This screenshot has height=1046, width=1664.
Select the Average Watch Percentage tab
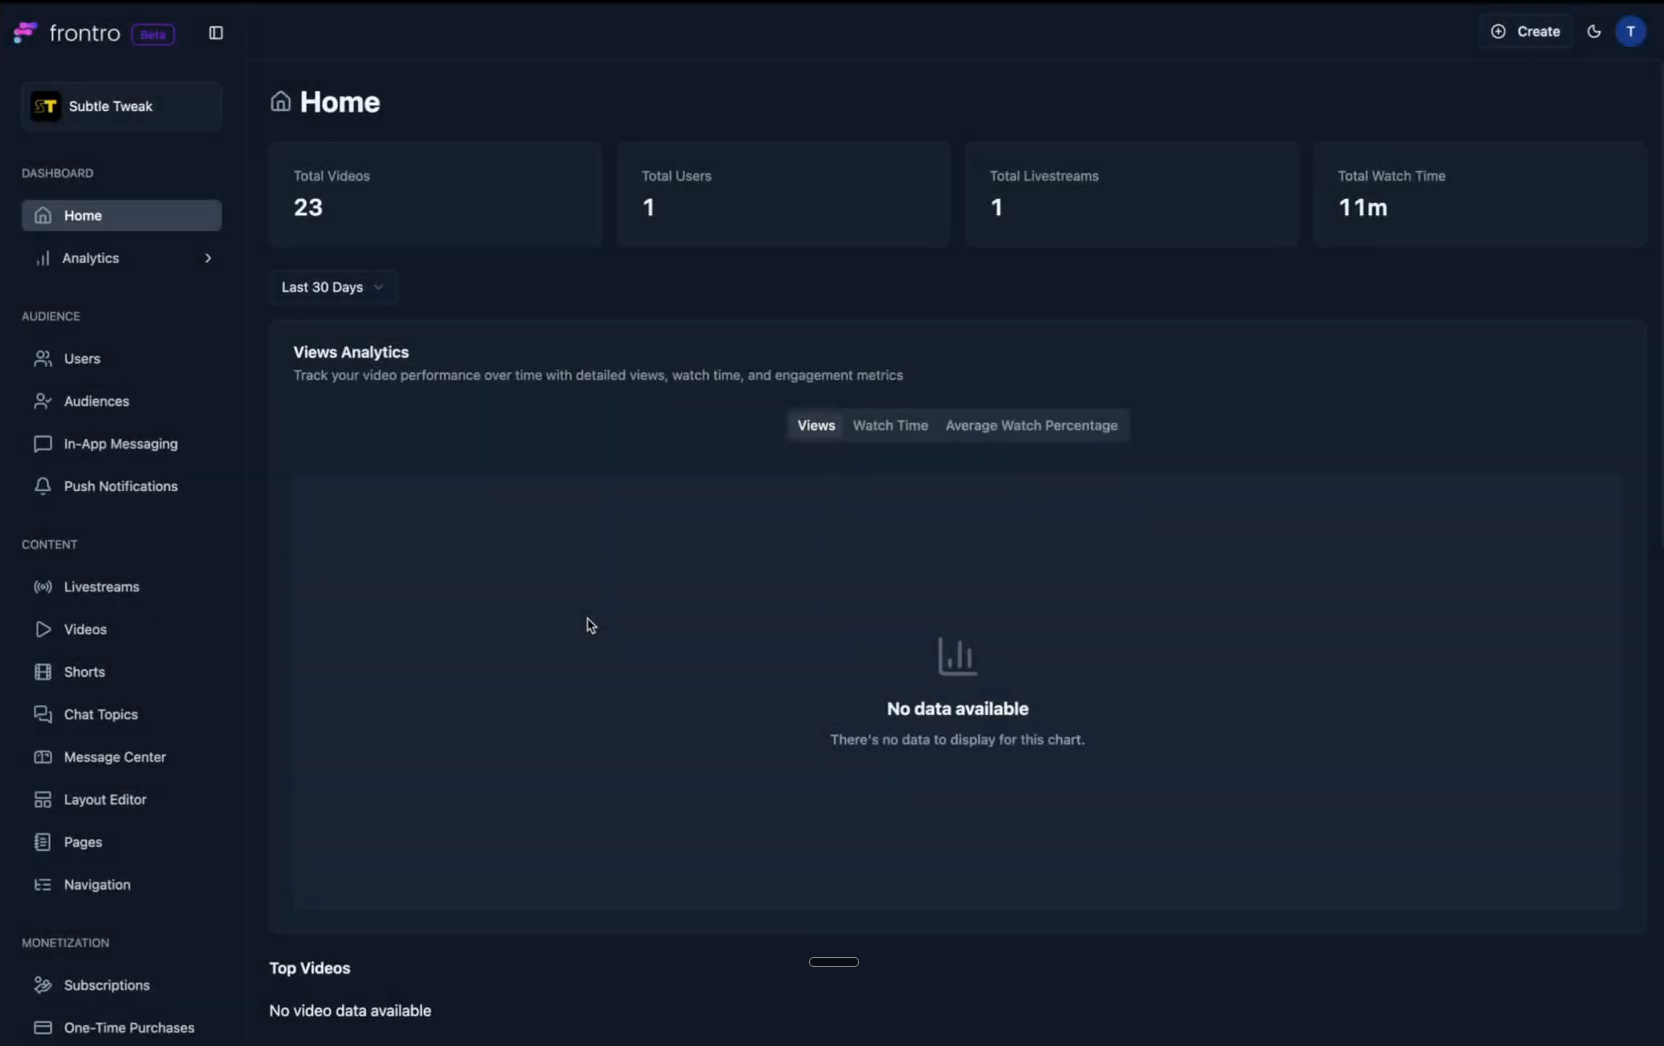1031,425
